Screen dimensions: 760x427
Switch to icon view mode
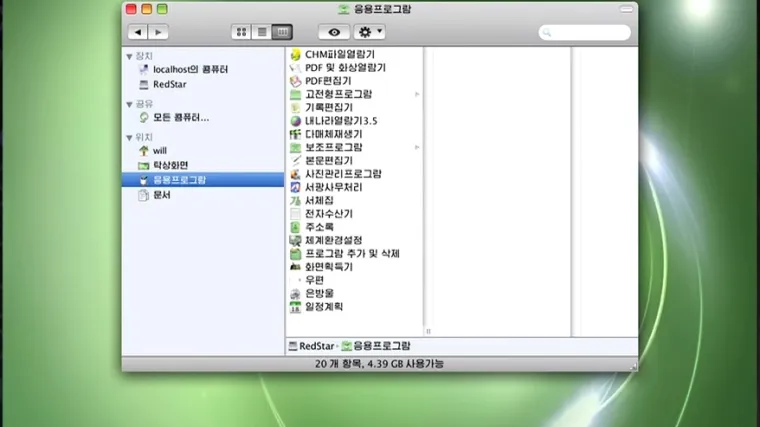(241, 33)
